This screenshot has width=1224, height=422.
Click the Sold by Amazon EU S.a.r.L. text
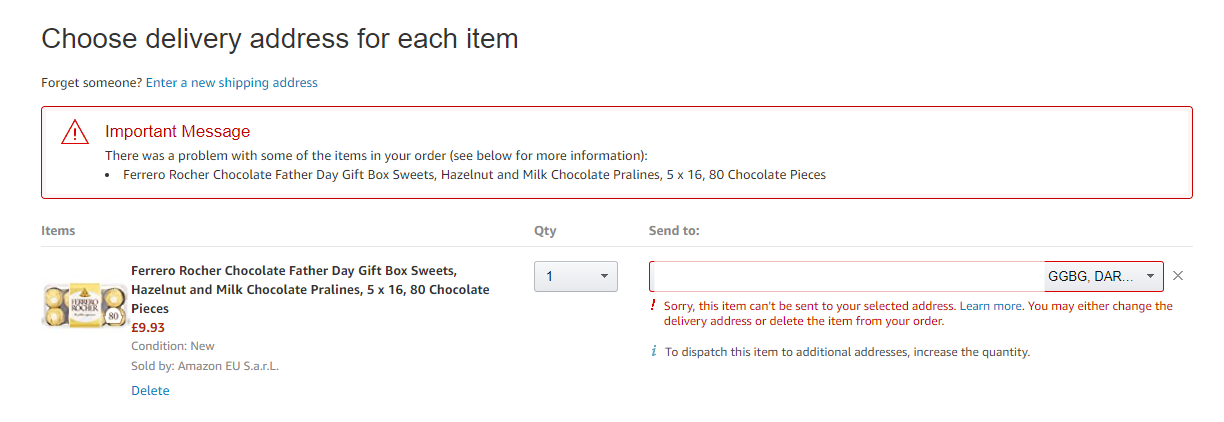click(205, 366)
